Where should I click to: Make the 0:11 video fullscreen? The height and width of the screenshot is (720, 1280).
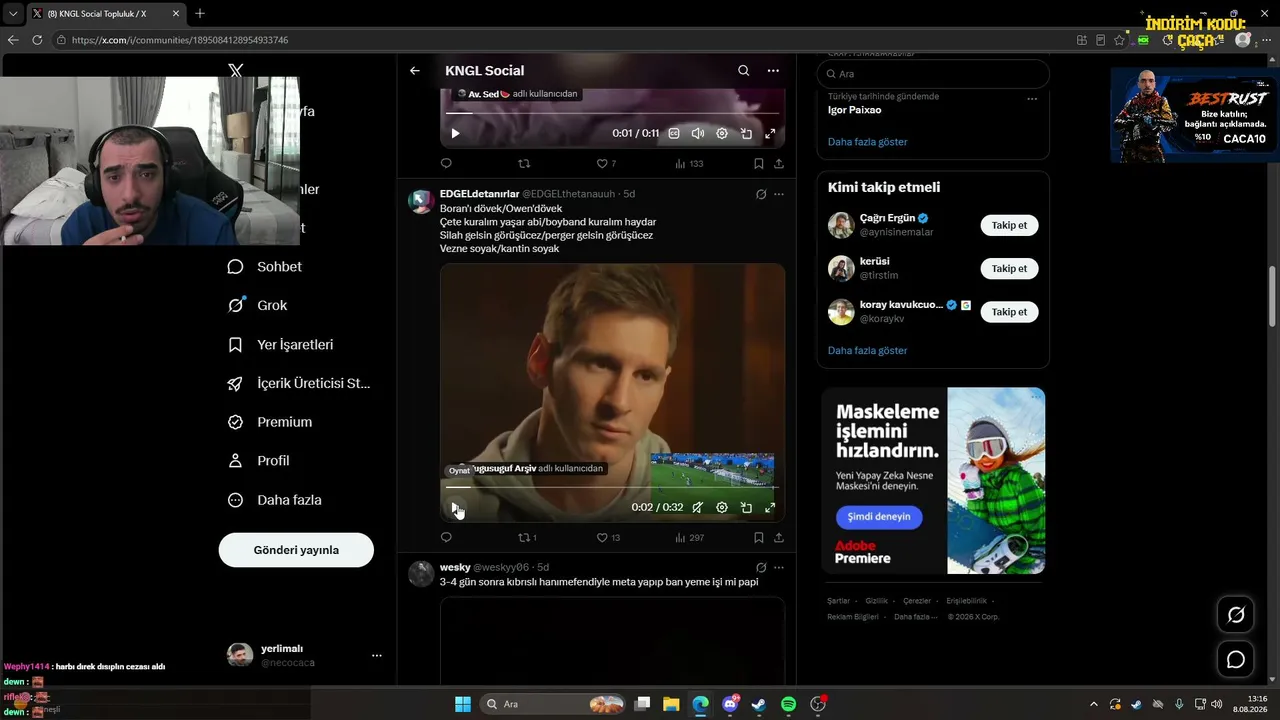tap(770, 133)
